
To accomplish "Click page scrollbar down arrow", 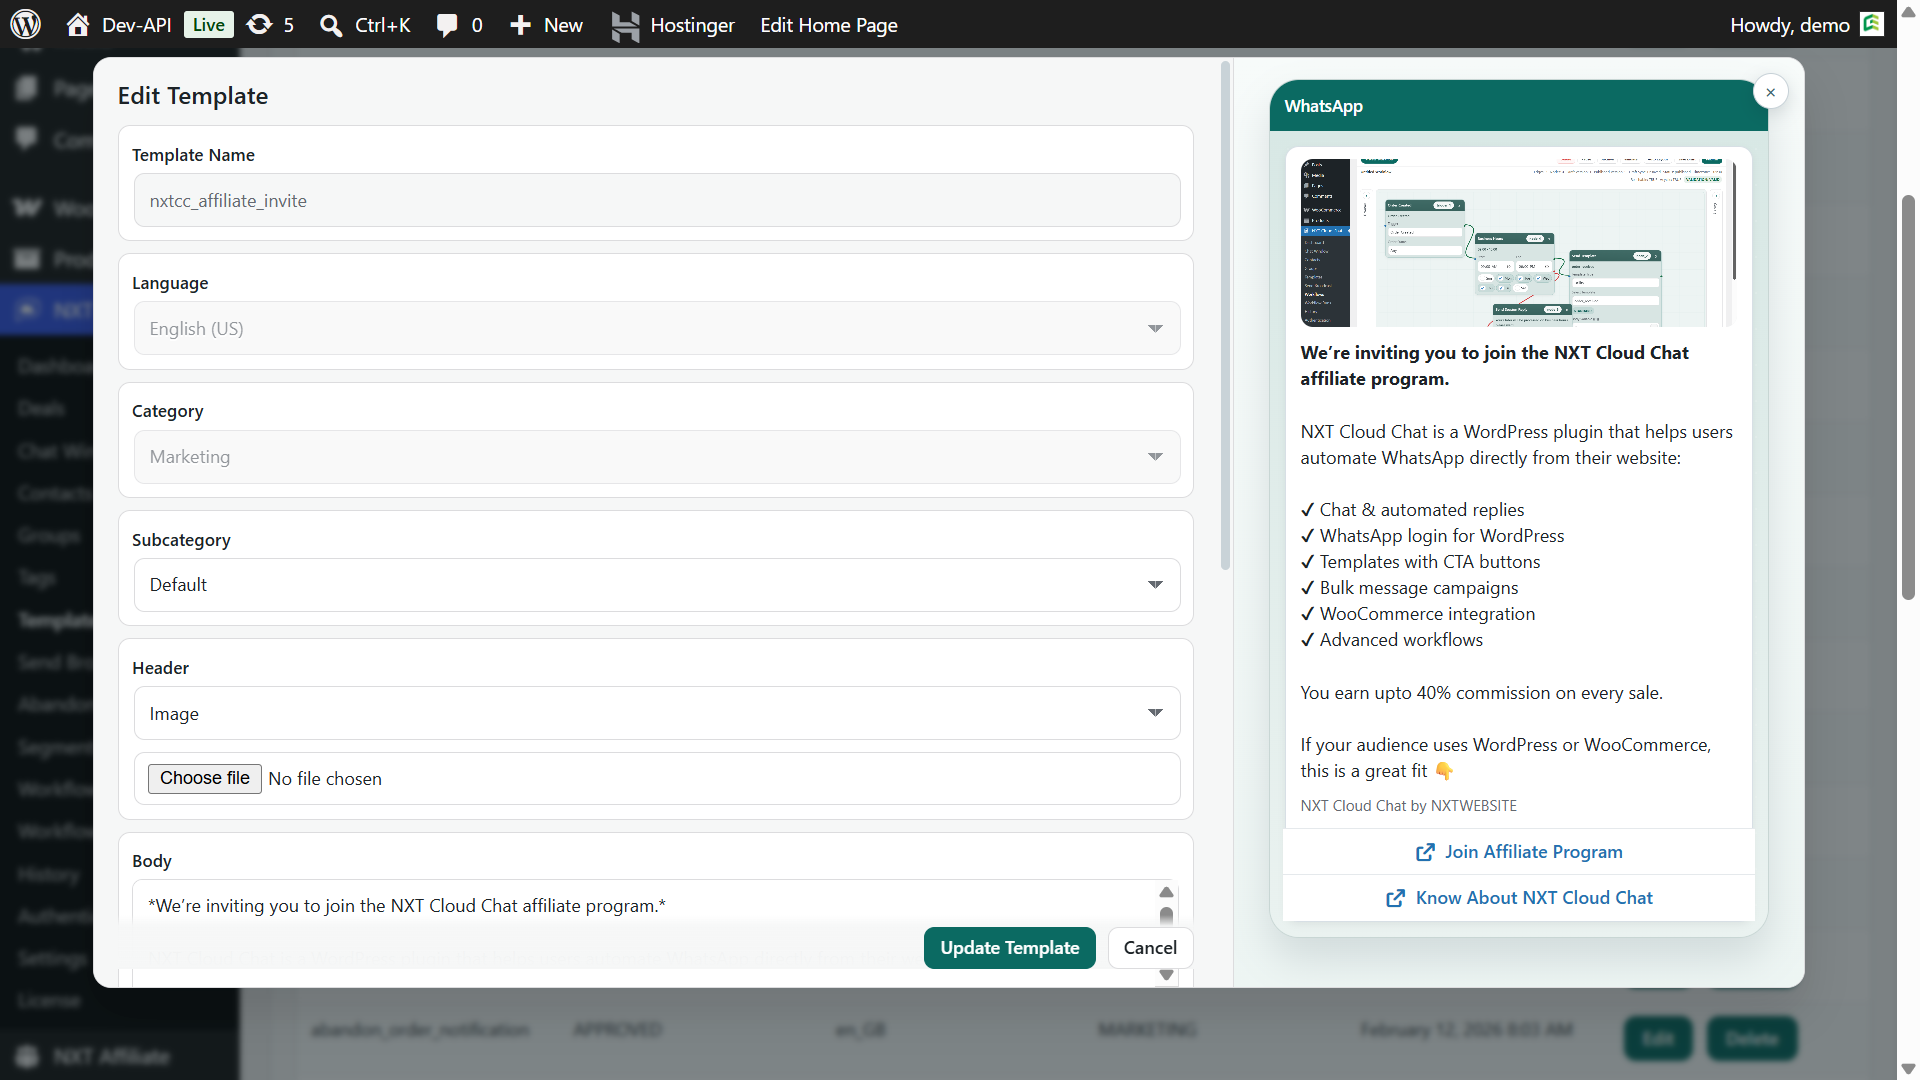I will [x=1908, y=1068].
